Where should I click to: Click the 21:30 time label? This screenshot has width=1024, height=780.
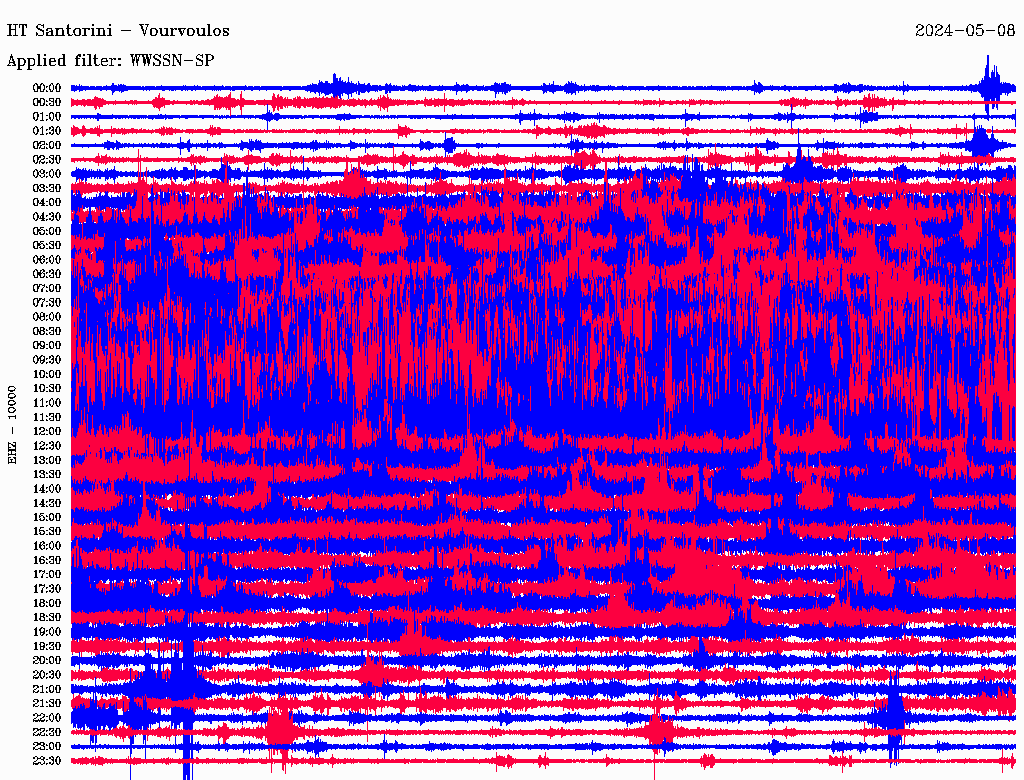[47, 704]
